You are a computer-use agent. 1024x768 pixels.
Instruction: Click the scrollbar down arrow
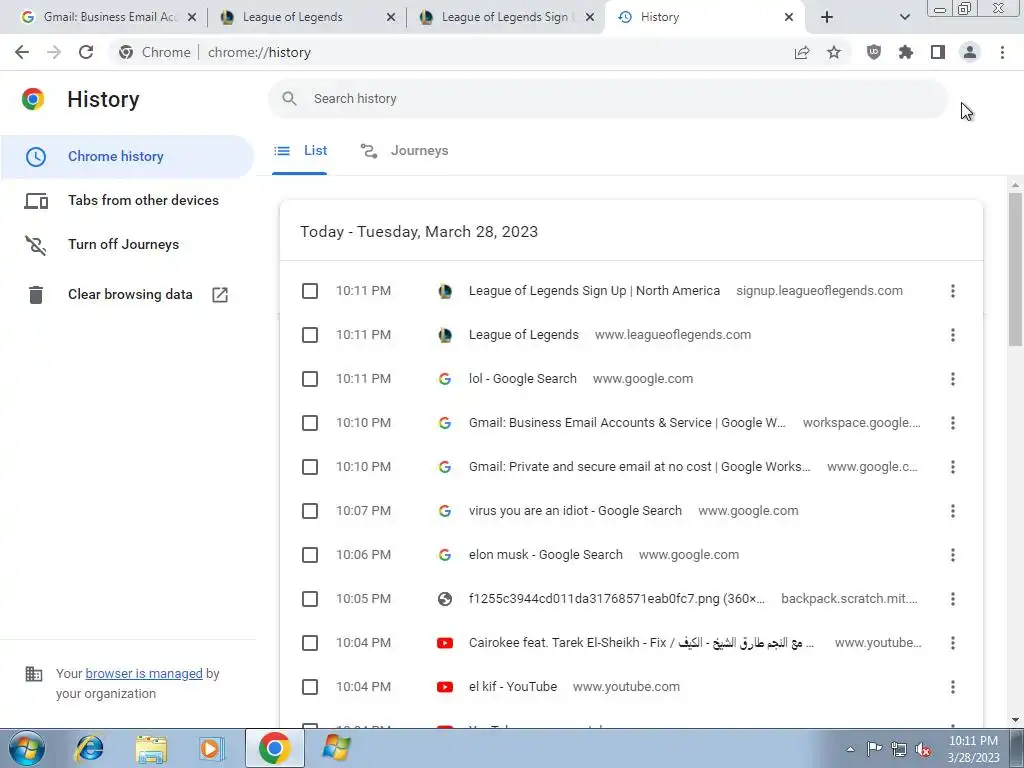1016,720
